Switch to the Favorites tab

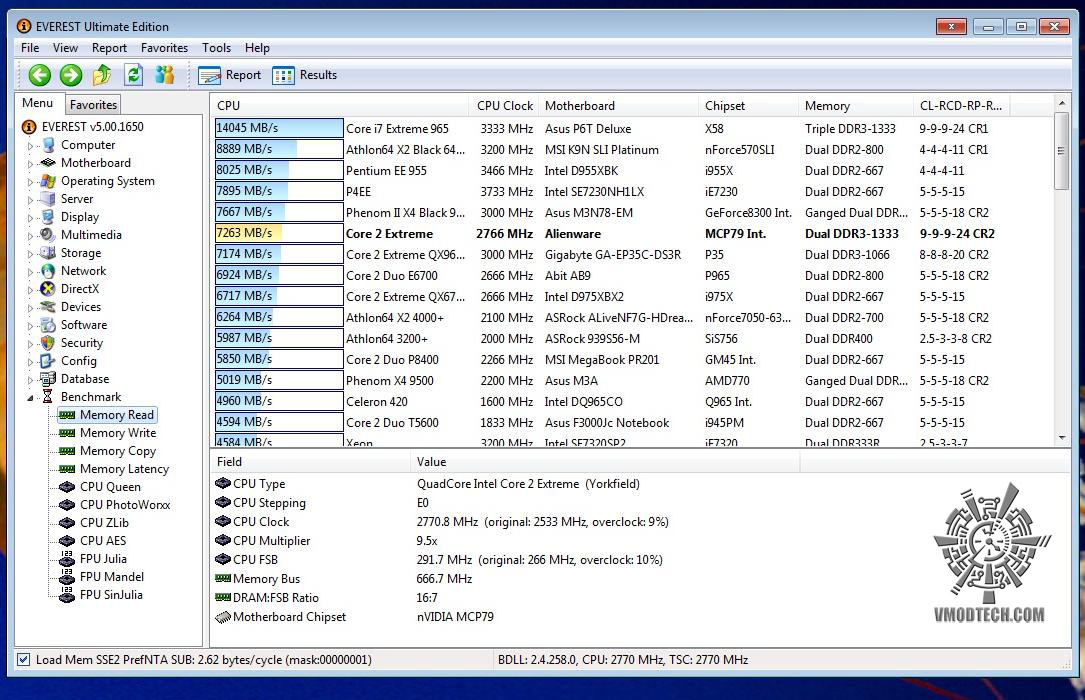pyautogui.click(x=93, y=104)
